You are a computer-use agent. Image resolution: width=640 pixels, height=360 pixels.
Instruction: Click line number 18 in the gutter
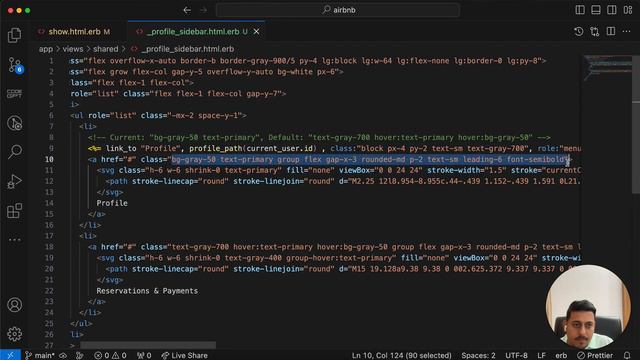49,247
